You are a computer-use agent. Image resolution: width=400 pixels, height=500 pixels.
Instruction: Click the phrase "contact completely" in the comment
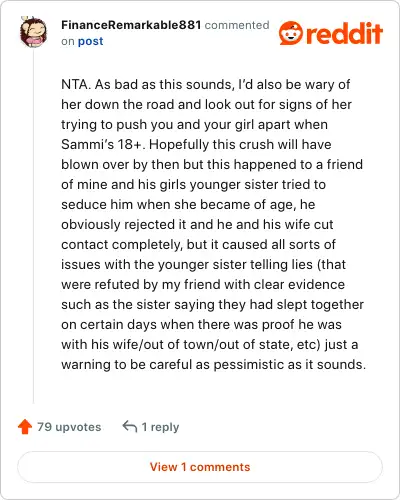point(122,245)
